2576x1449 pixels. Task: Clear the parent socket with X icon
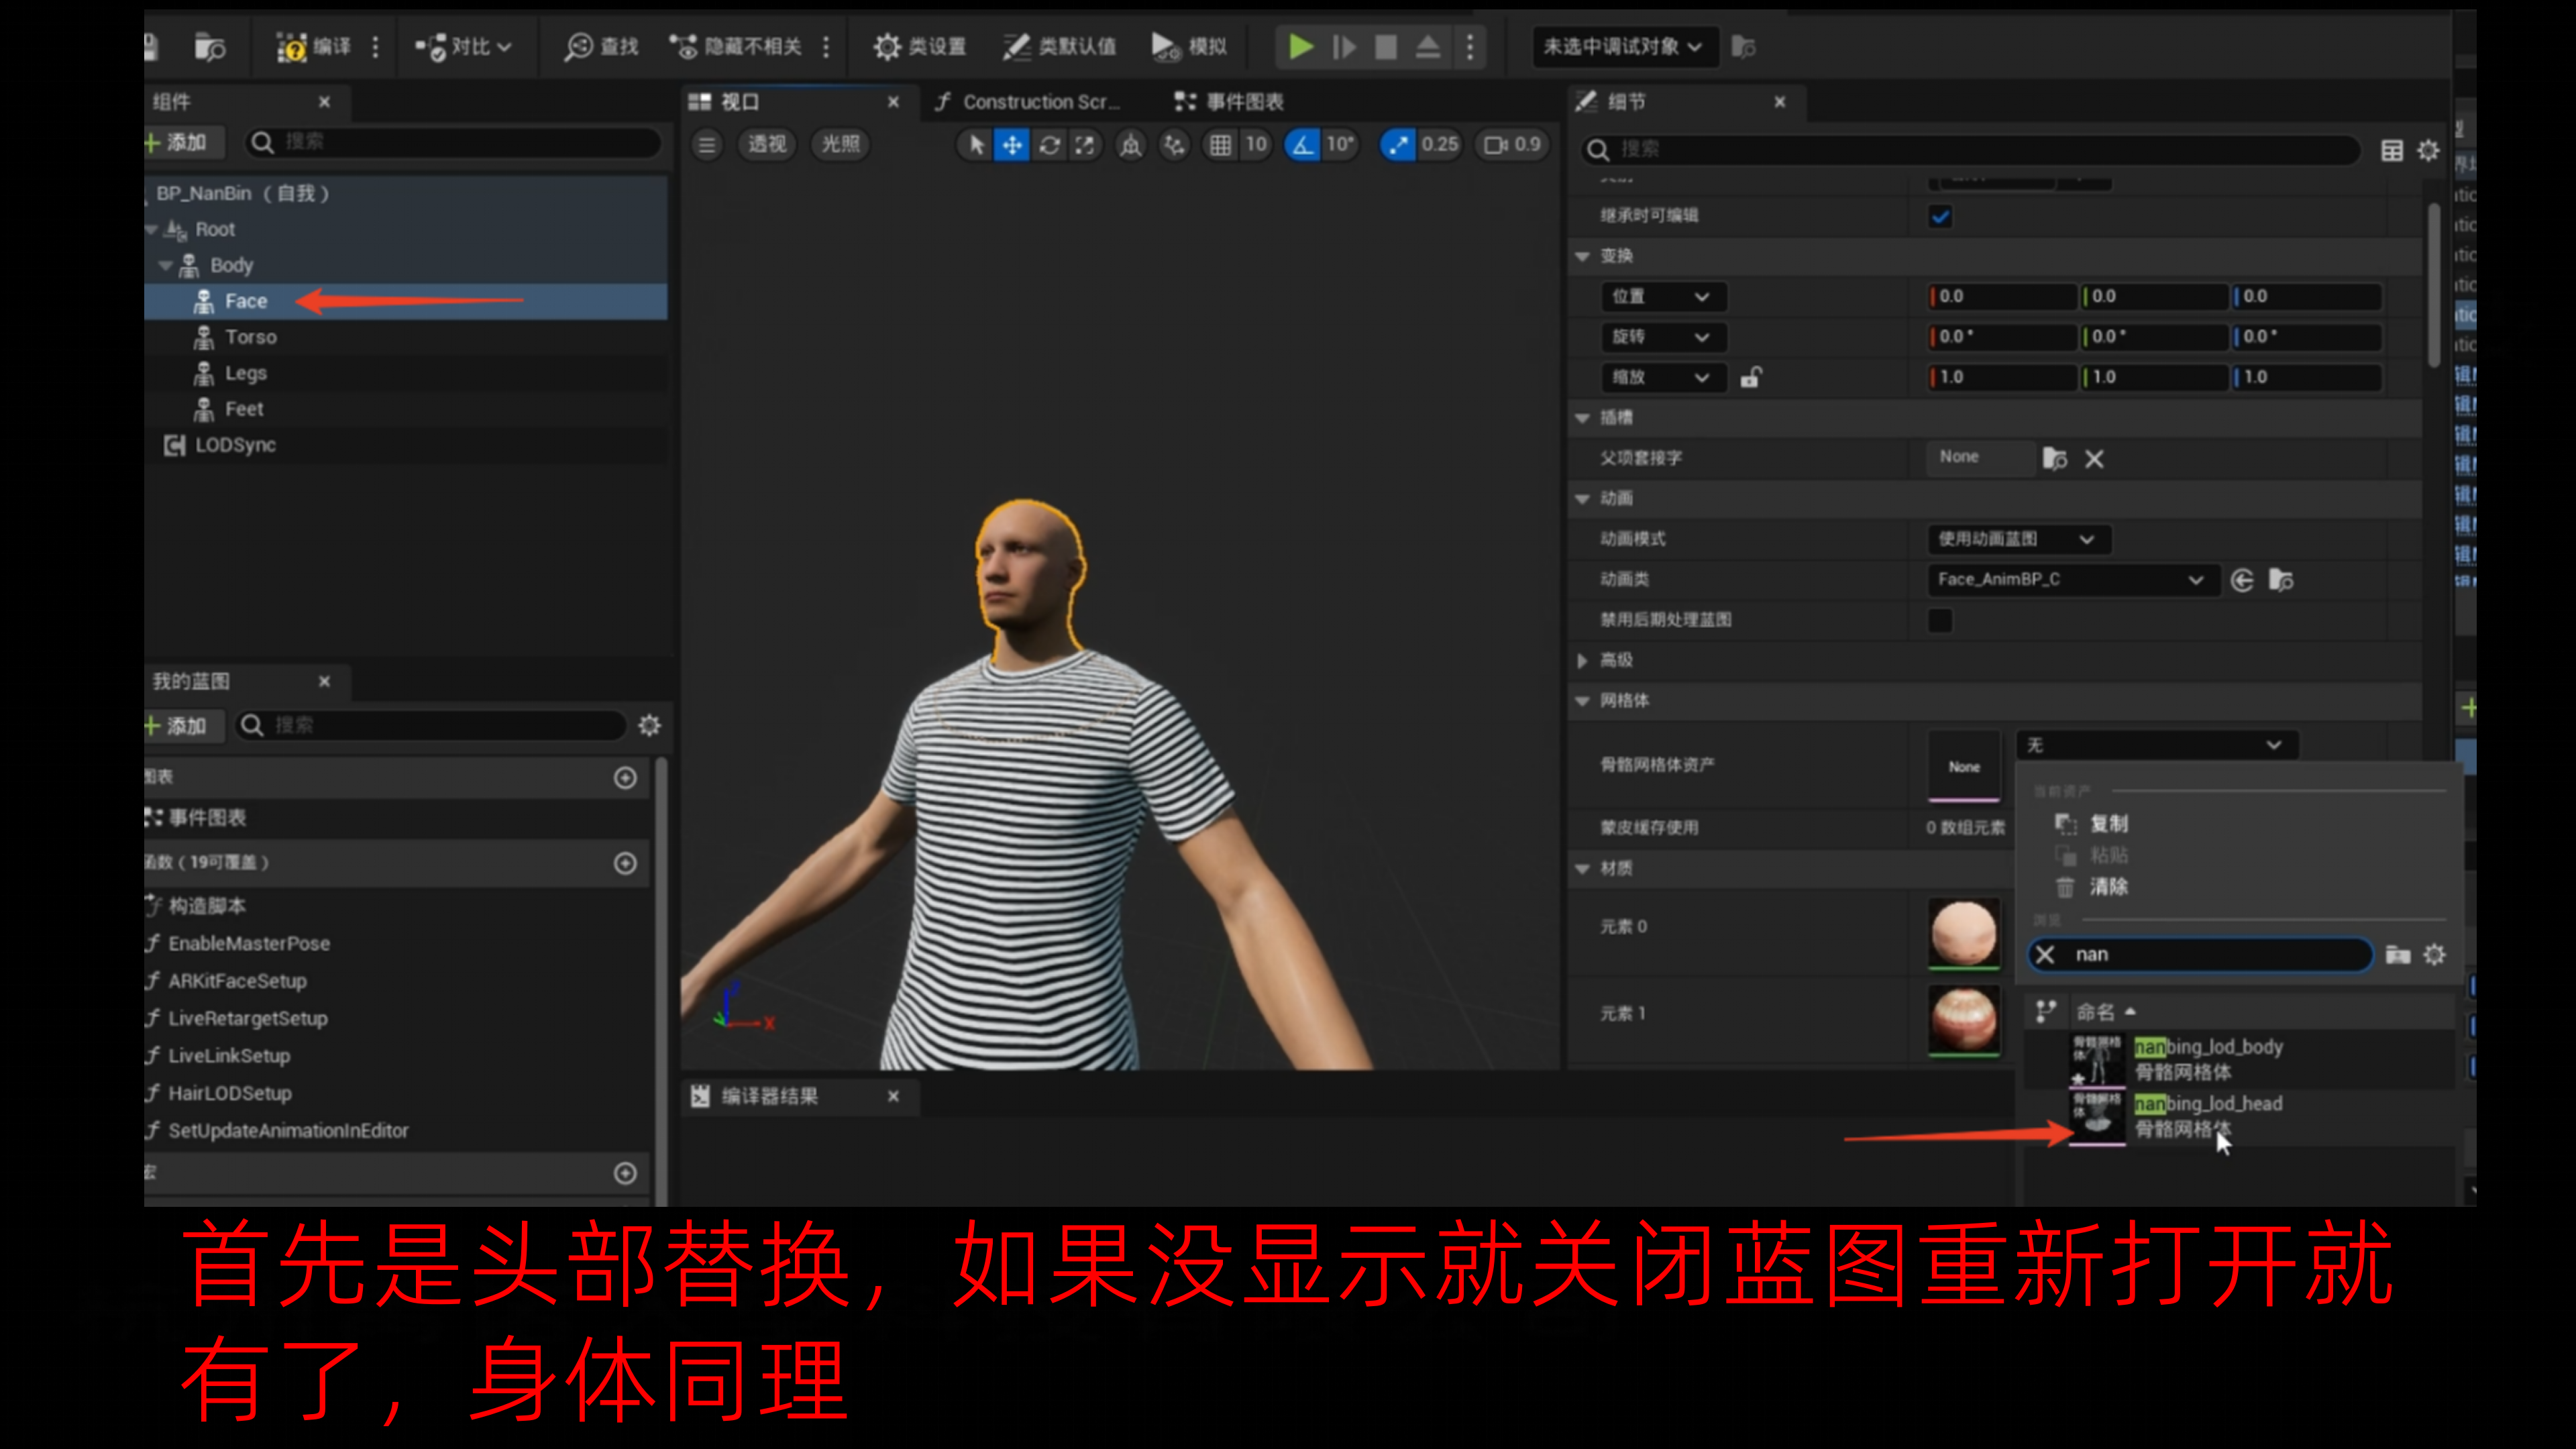click(2094, 459)
